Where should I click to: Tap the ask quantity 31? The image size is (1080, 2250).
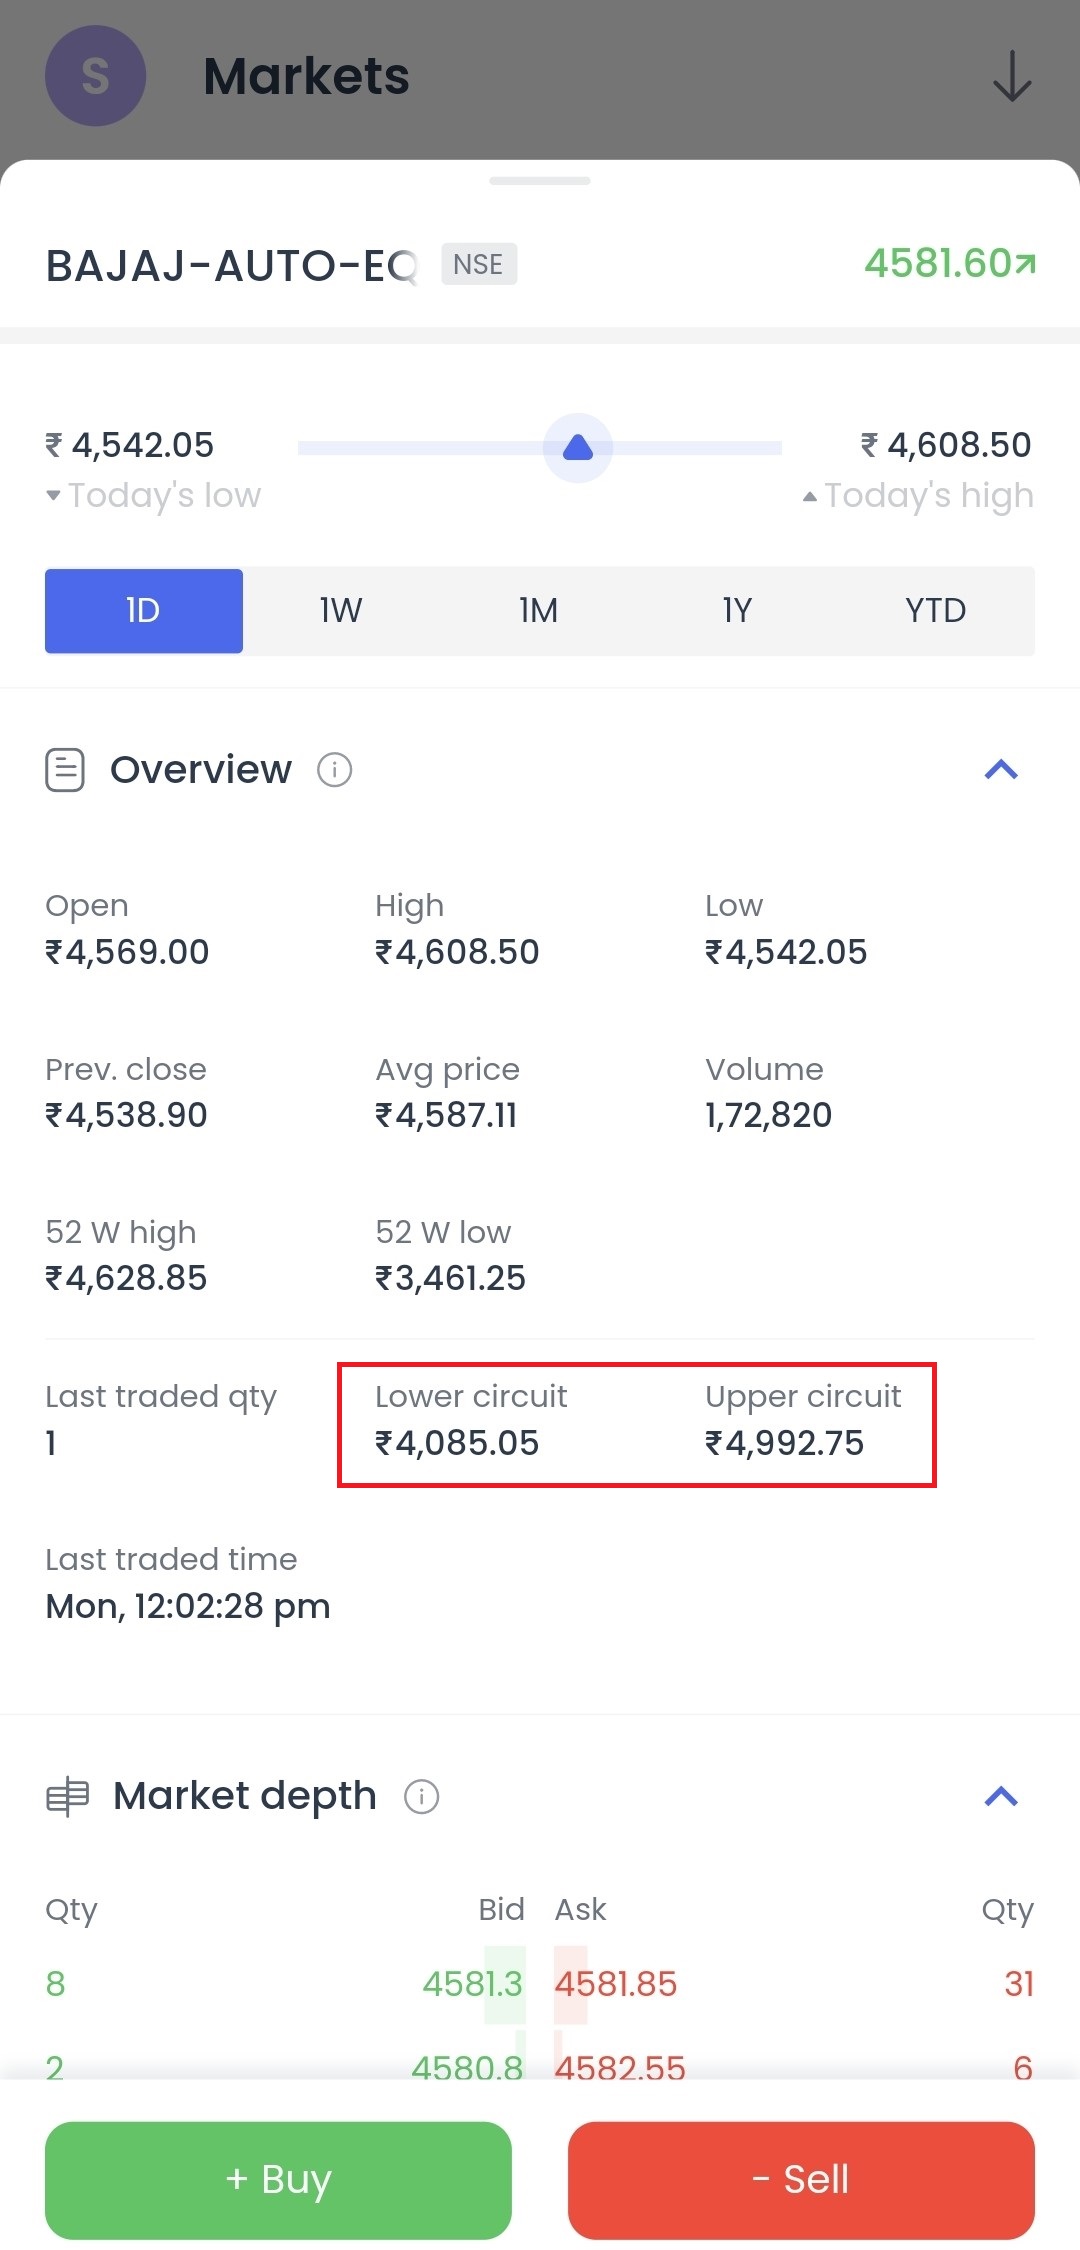(1019, 1984)
